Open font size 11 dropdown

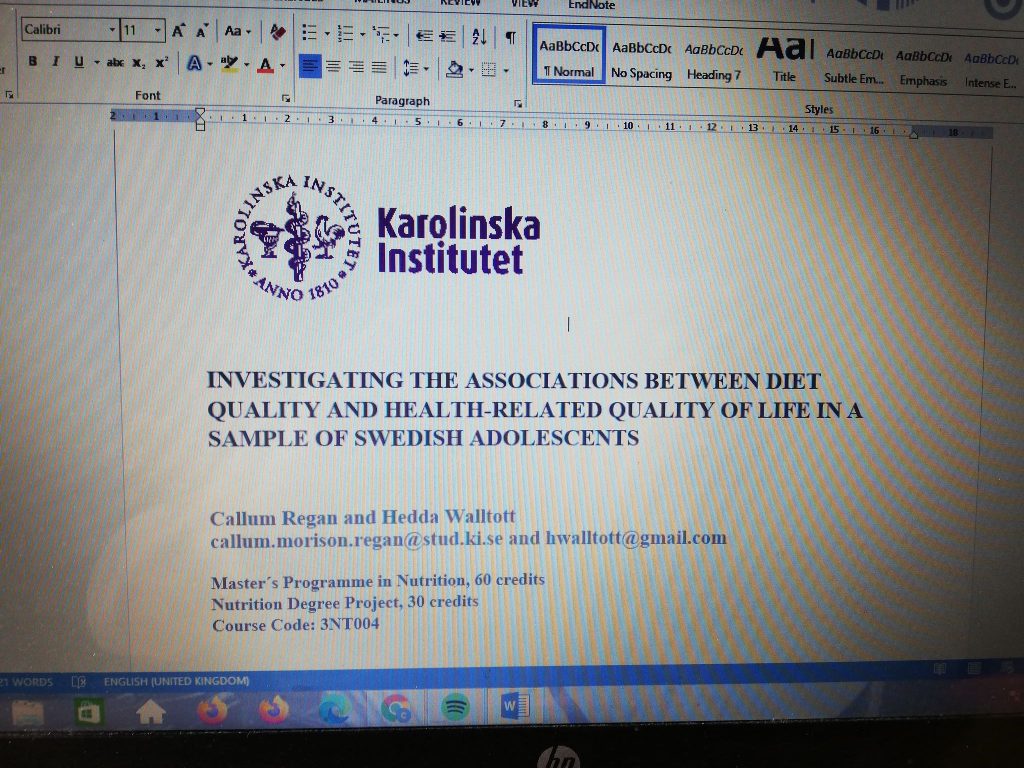(x=157, y=31)
